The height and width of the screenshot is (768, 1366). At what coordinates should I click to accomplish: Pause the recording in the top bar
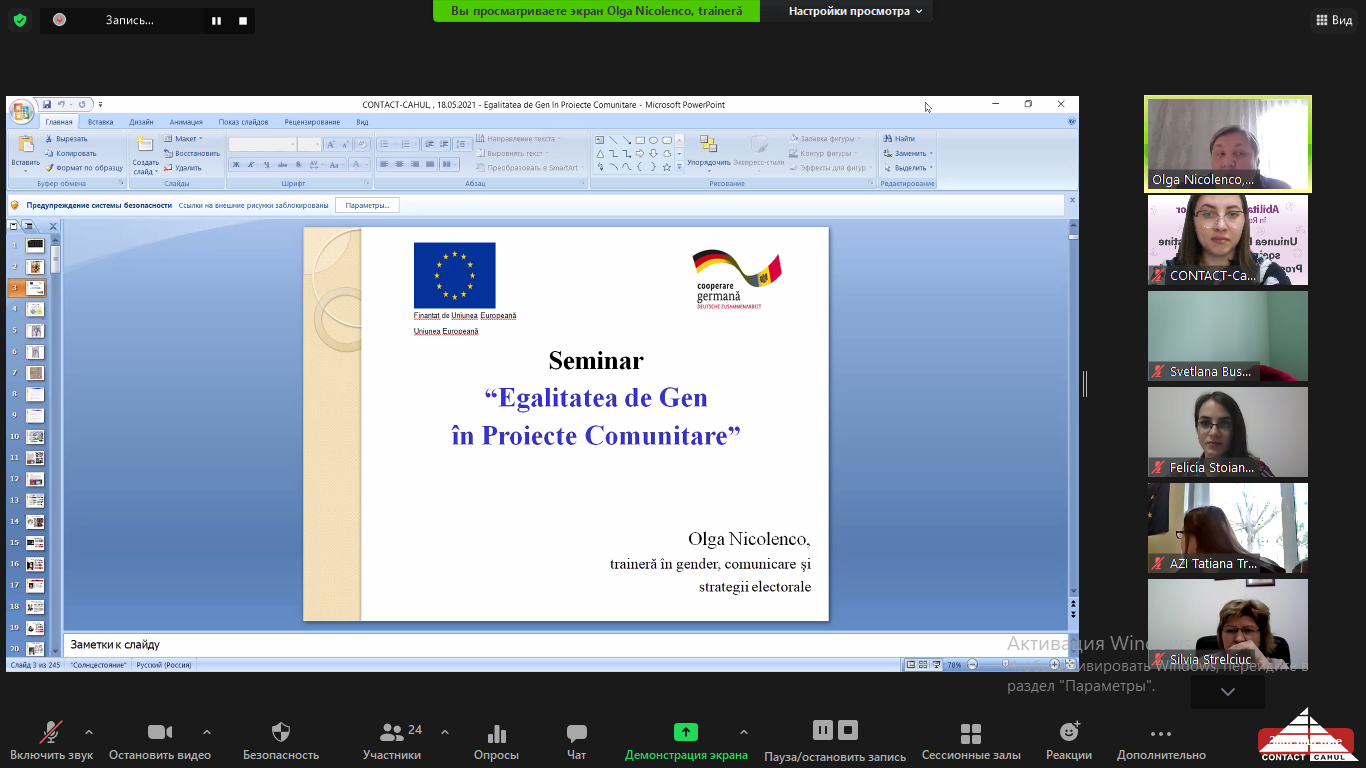click(x=216, y=20)
